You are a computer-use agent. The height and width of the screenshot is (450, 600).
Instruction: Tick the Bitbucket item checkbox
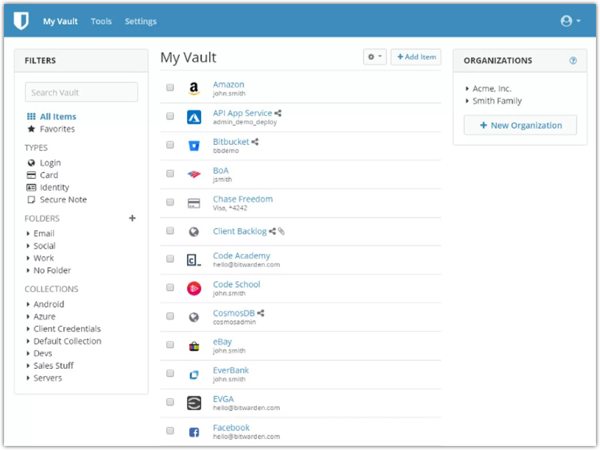pos(170,145)
